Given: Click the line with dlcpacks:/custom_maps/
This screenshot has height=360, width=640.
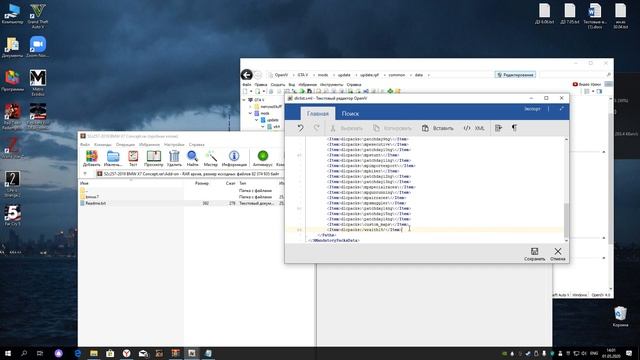Looking at the screenshot, I should tap(367, 224).
